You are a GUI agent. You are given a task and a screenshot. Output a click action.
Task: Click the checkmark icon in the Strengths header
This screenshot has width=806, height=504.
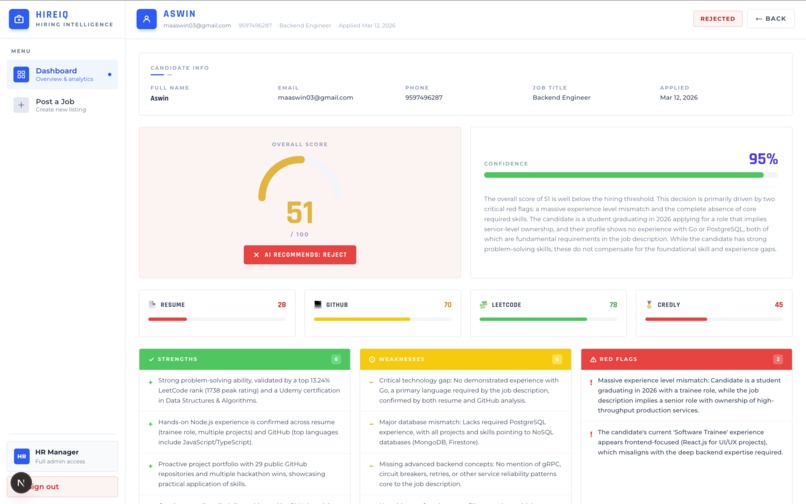tap(151, 359)
